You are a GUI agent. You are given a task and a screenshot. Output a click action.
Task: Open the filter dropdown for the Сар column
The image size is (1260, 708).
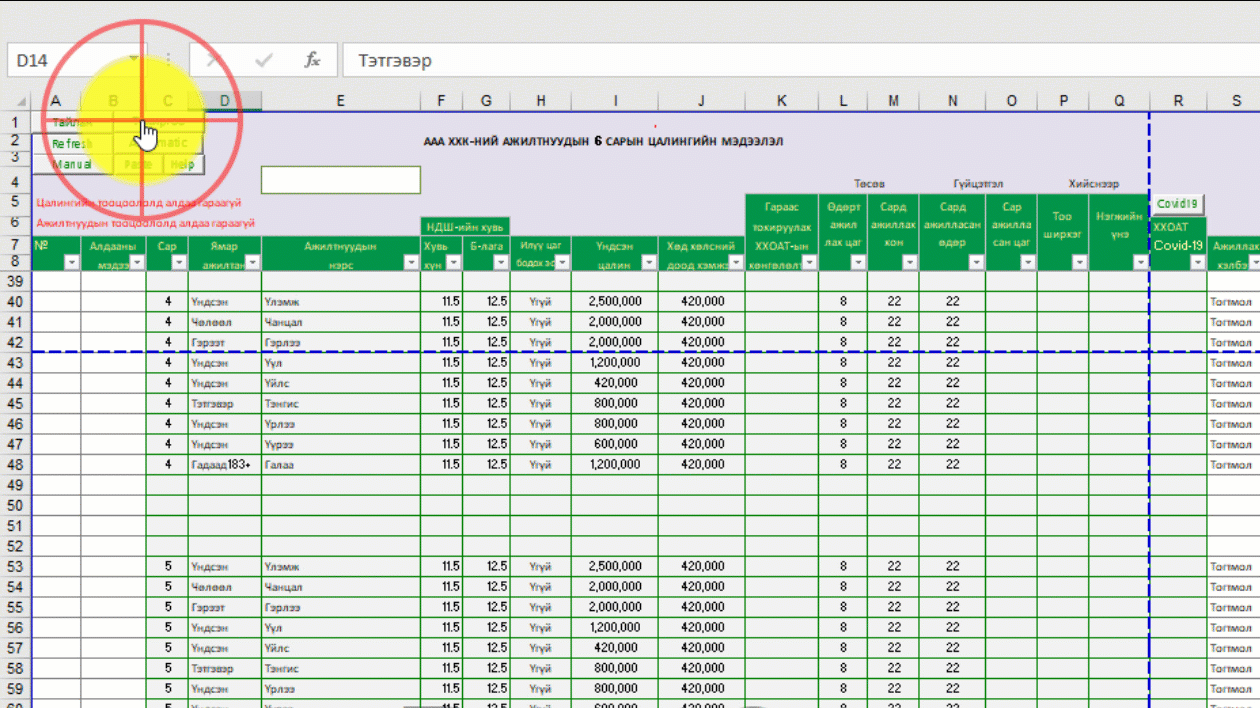point(178,262)
